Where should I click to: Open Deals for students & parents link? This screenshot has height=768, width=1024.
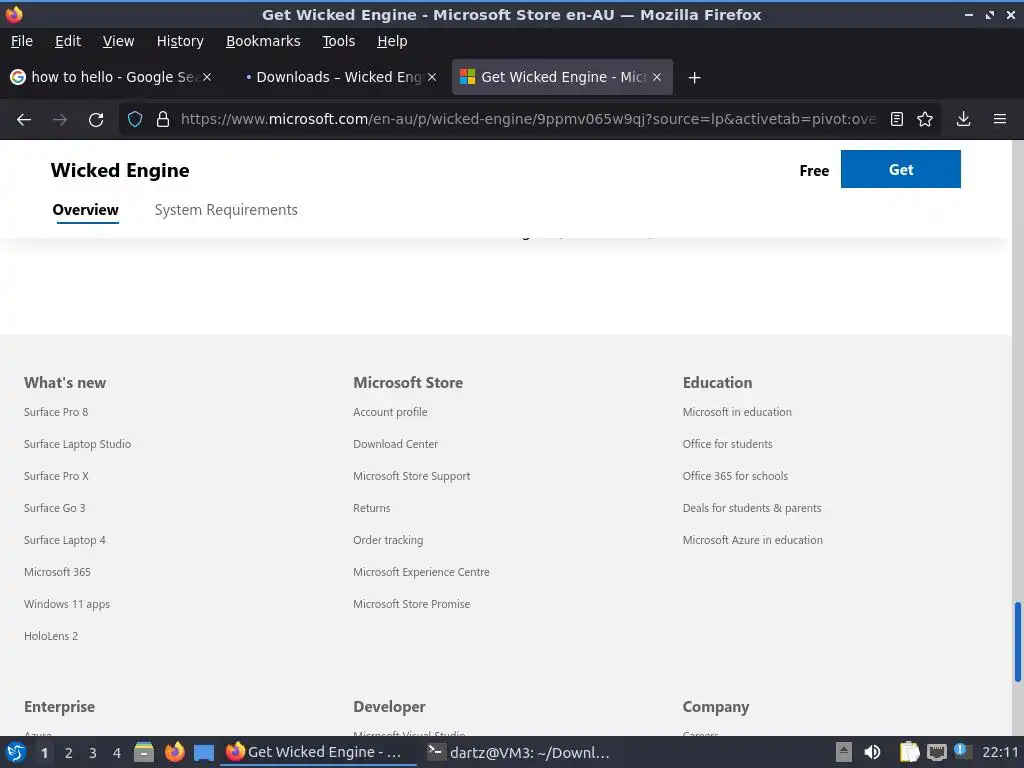(x=752, y=508)
